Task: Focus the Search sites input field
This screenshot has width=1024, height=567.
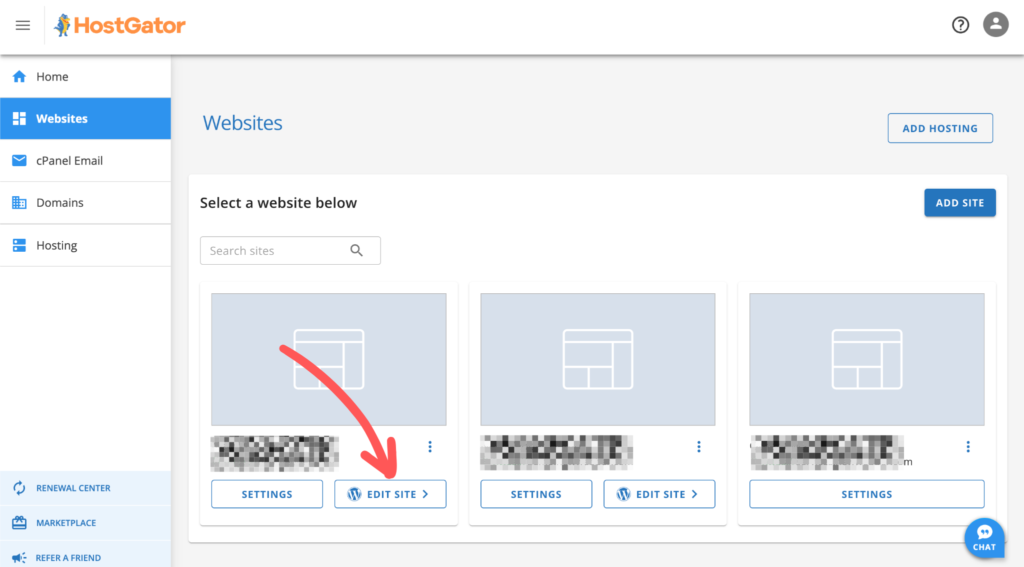Action: click(275, 251)
